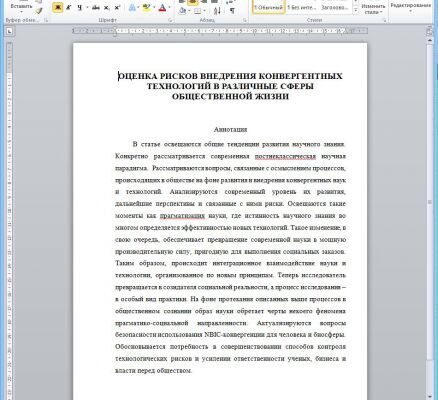Apply red font color
This screenshot has width=438, height=400.
pyautogui.click(x=162, y=8)
